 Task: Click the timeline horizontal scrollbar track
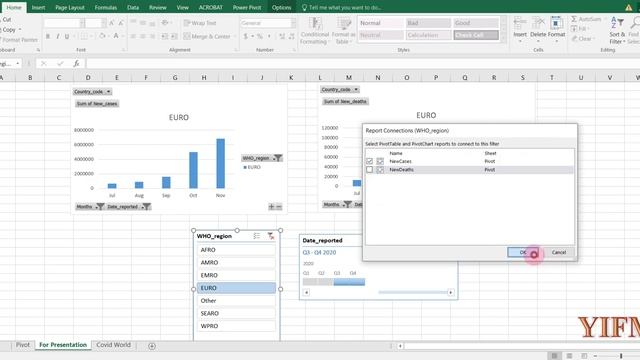pos(412,292)
